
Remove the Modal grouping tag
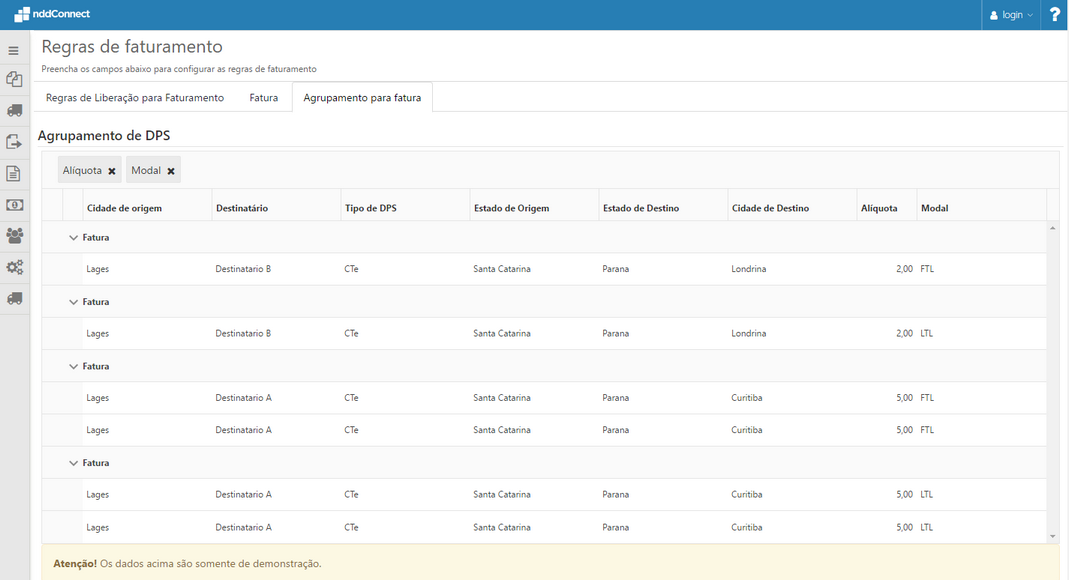[x=171, y=171]
